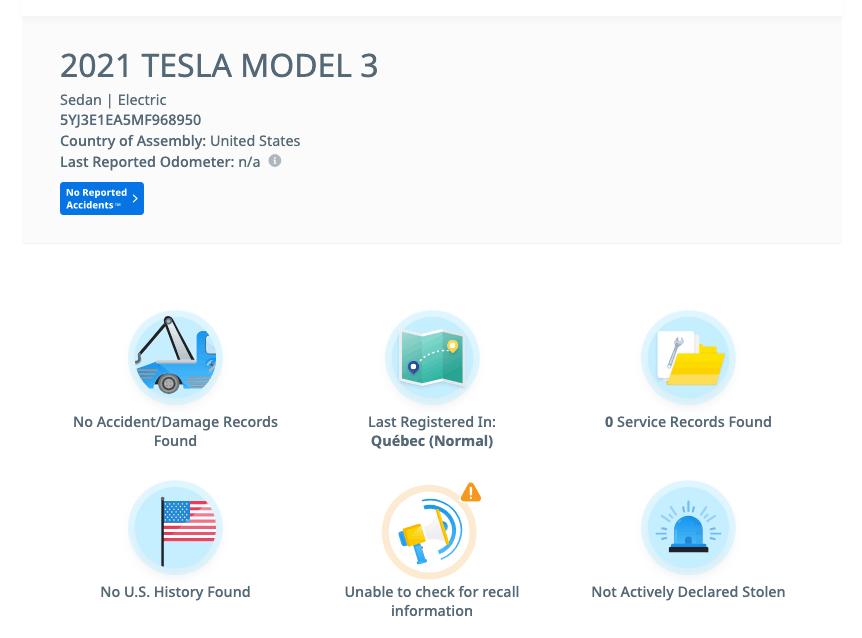
Task: Click the U.S. flag history icon
Action: [175, 528]
